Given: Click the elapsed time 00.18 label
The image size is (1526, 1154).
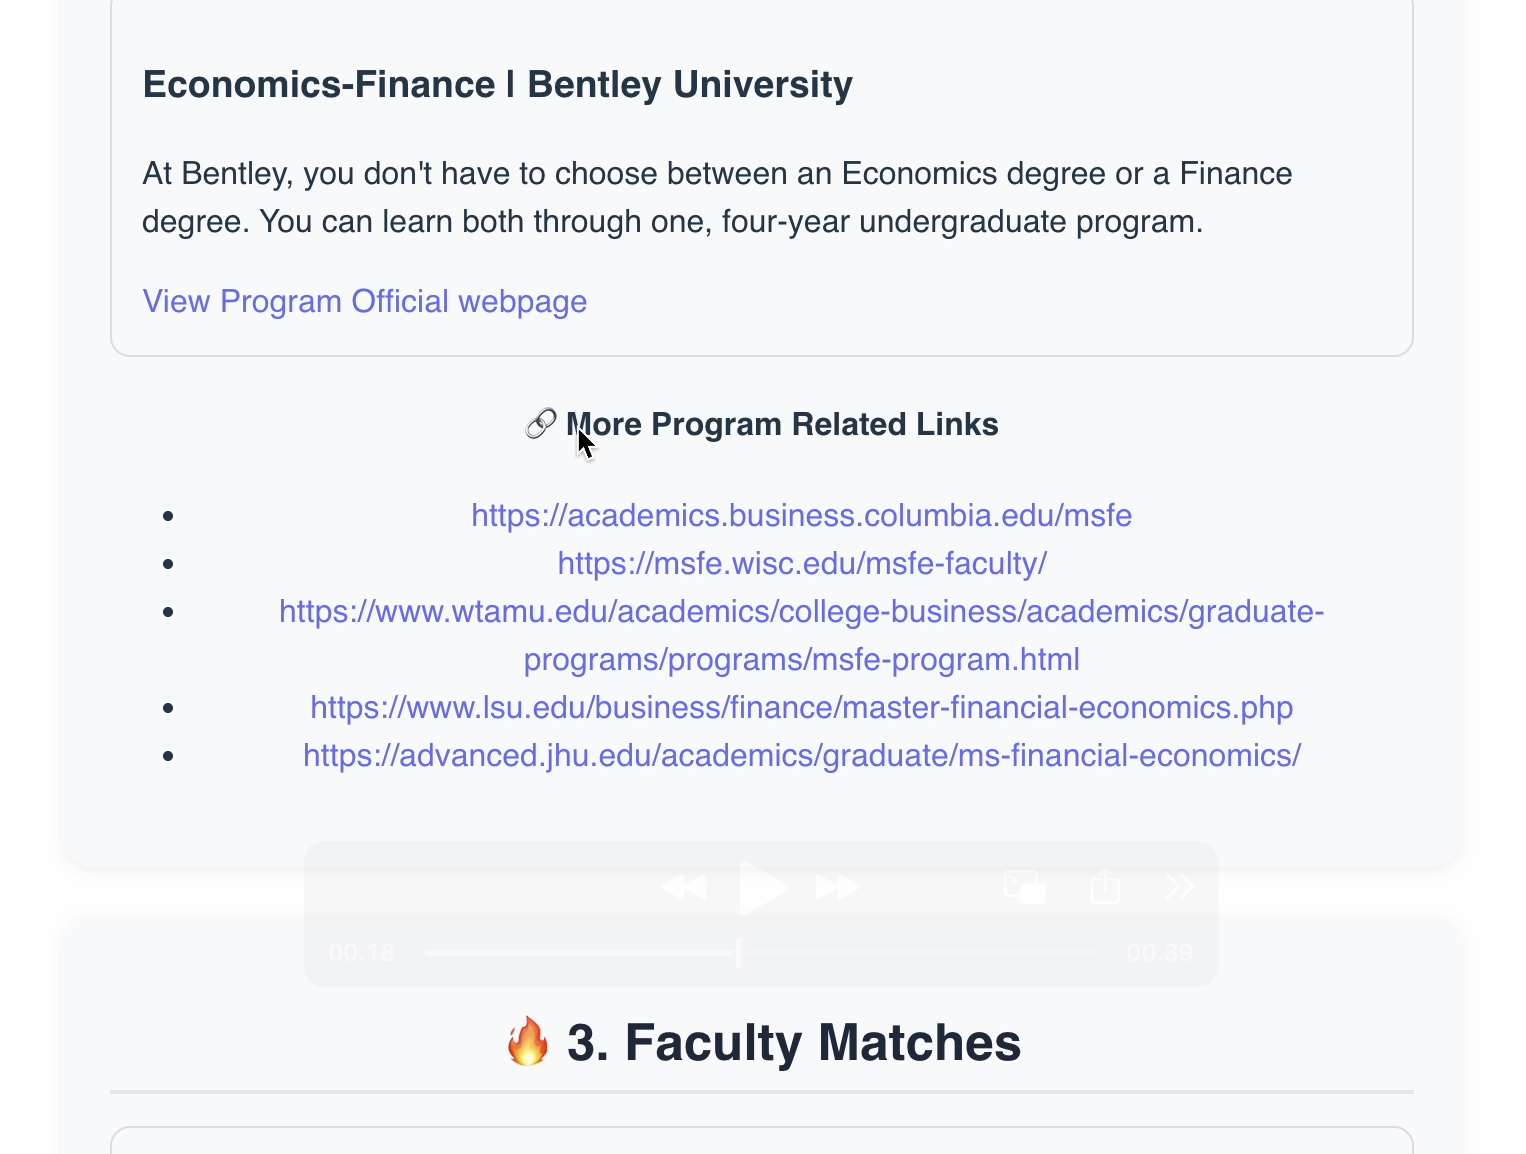Looking at the screenshot, I should tap(361, 953).
